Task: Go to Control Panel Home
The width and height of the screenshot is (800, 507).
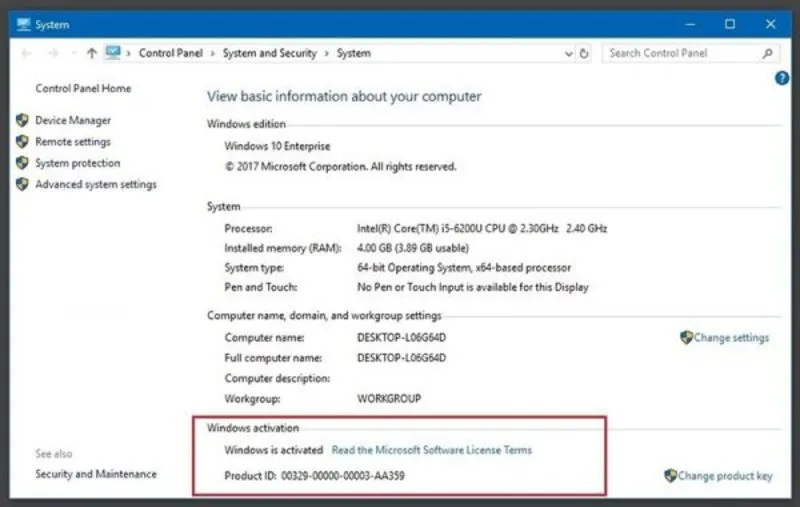Action: [83, 88]
